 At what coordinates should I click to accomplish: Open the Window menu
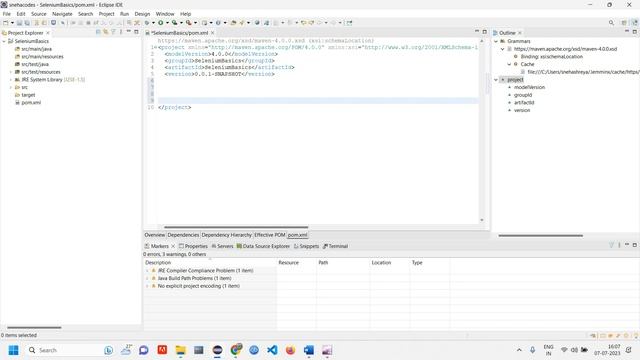[x=165, y=14]
